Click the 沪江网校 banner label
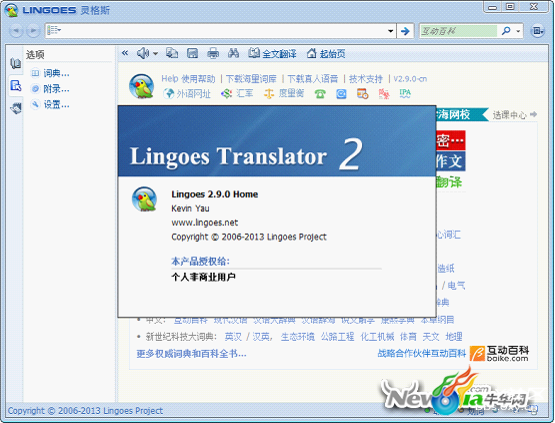Viewport: 555px width, 423px height. [461, 114]
